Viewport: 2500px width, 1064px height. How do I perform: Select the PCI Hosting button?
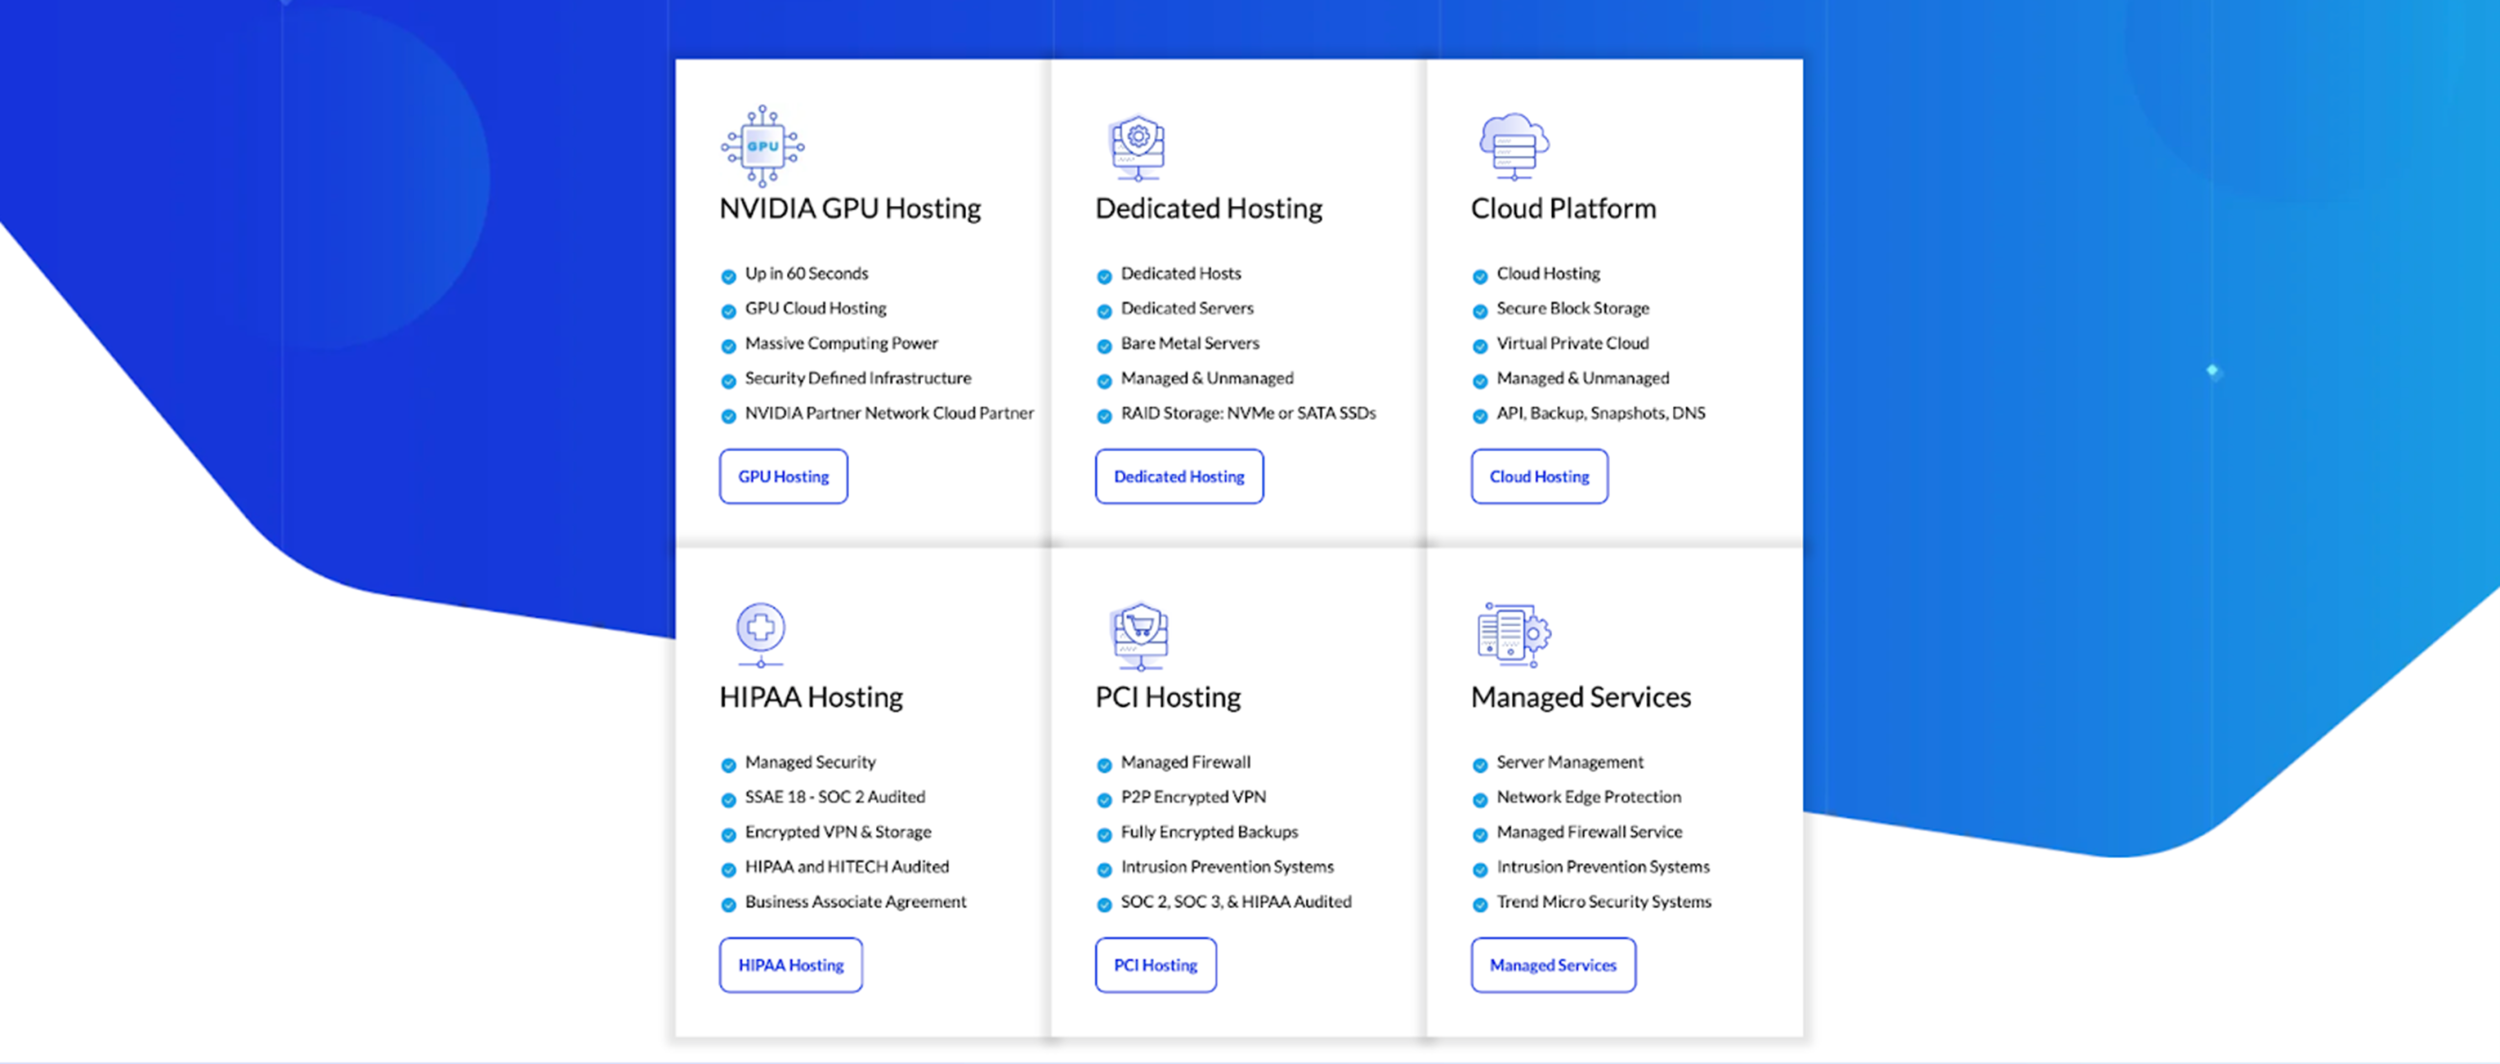click(x=1155, y=965)
